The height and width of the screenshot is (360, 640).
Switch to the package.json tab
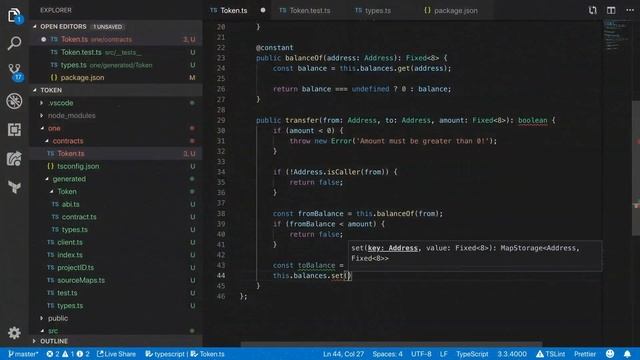click(455, 11)
